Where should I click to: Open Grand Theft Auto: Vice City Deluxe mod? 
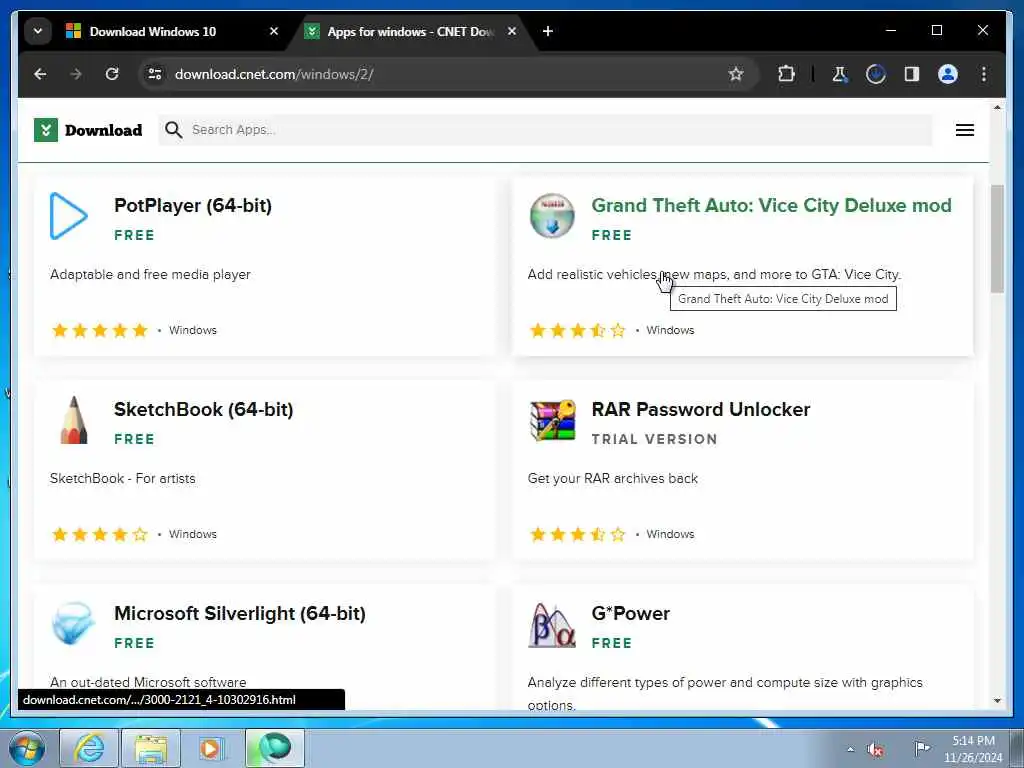(x=771, y=205)
